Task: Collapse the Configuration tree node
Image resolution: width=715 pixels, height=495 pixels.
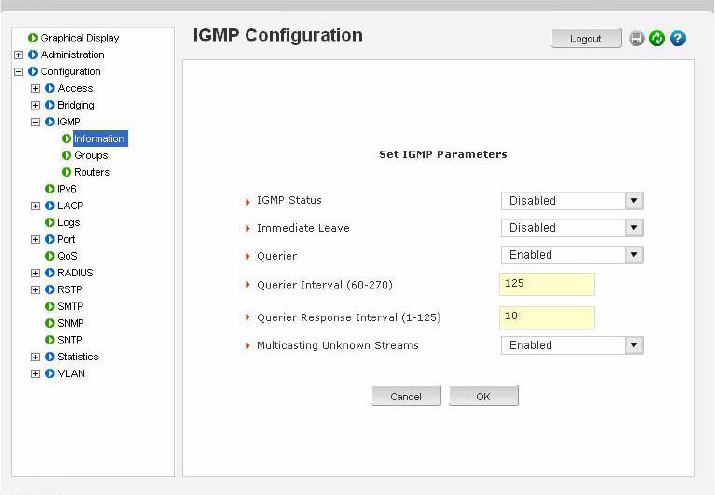Action: tap(18, 72)
